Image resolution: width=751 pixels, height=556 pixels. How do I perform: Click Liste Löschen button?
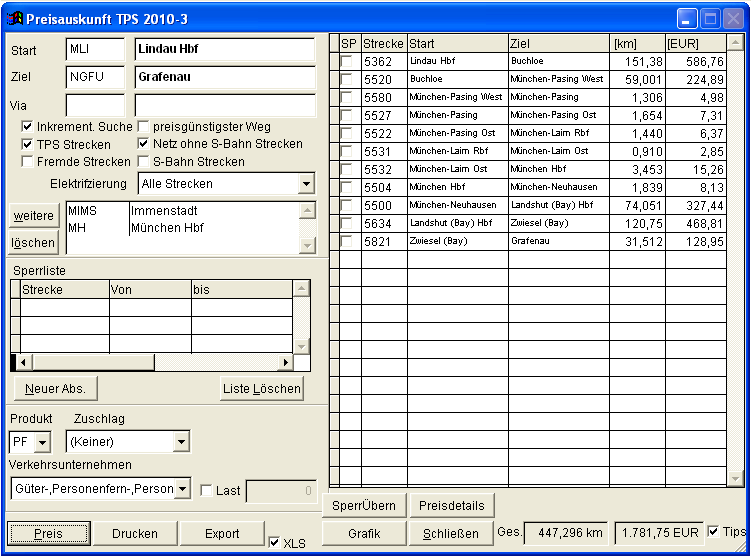[262, 388]
